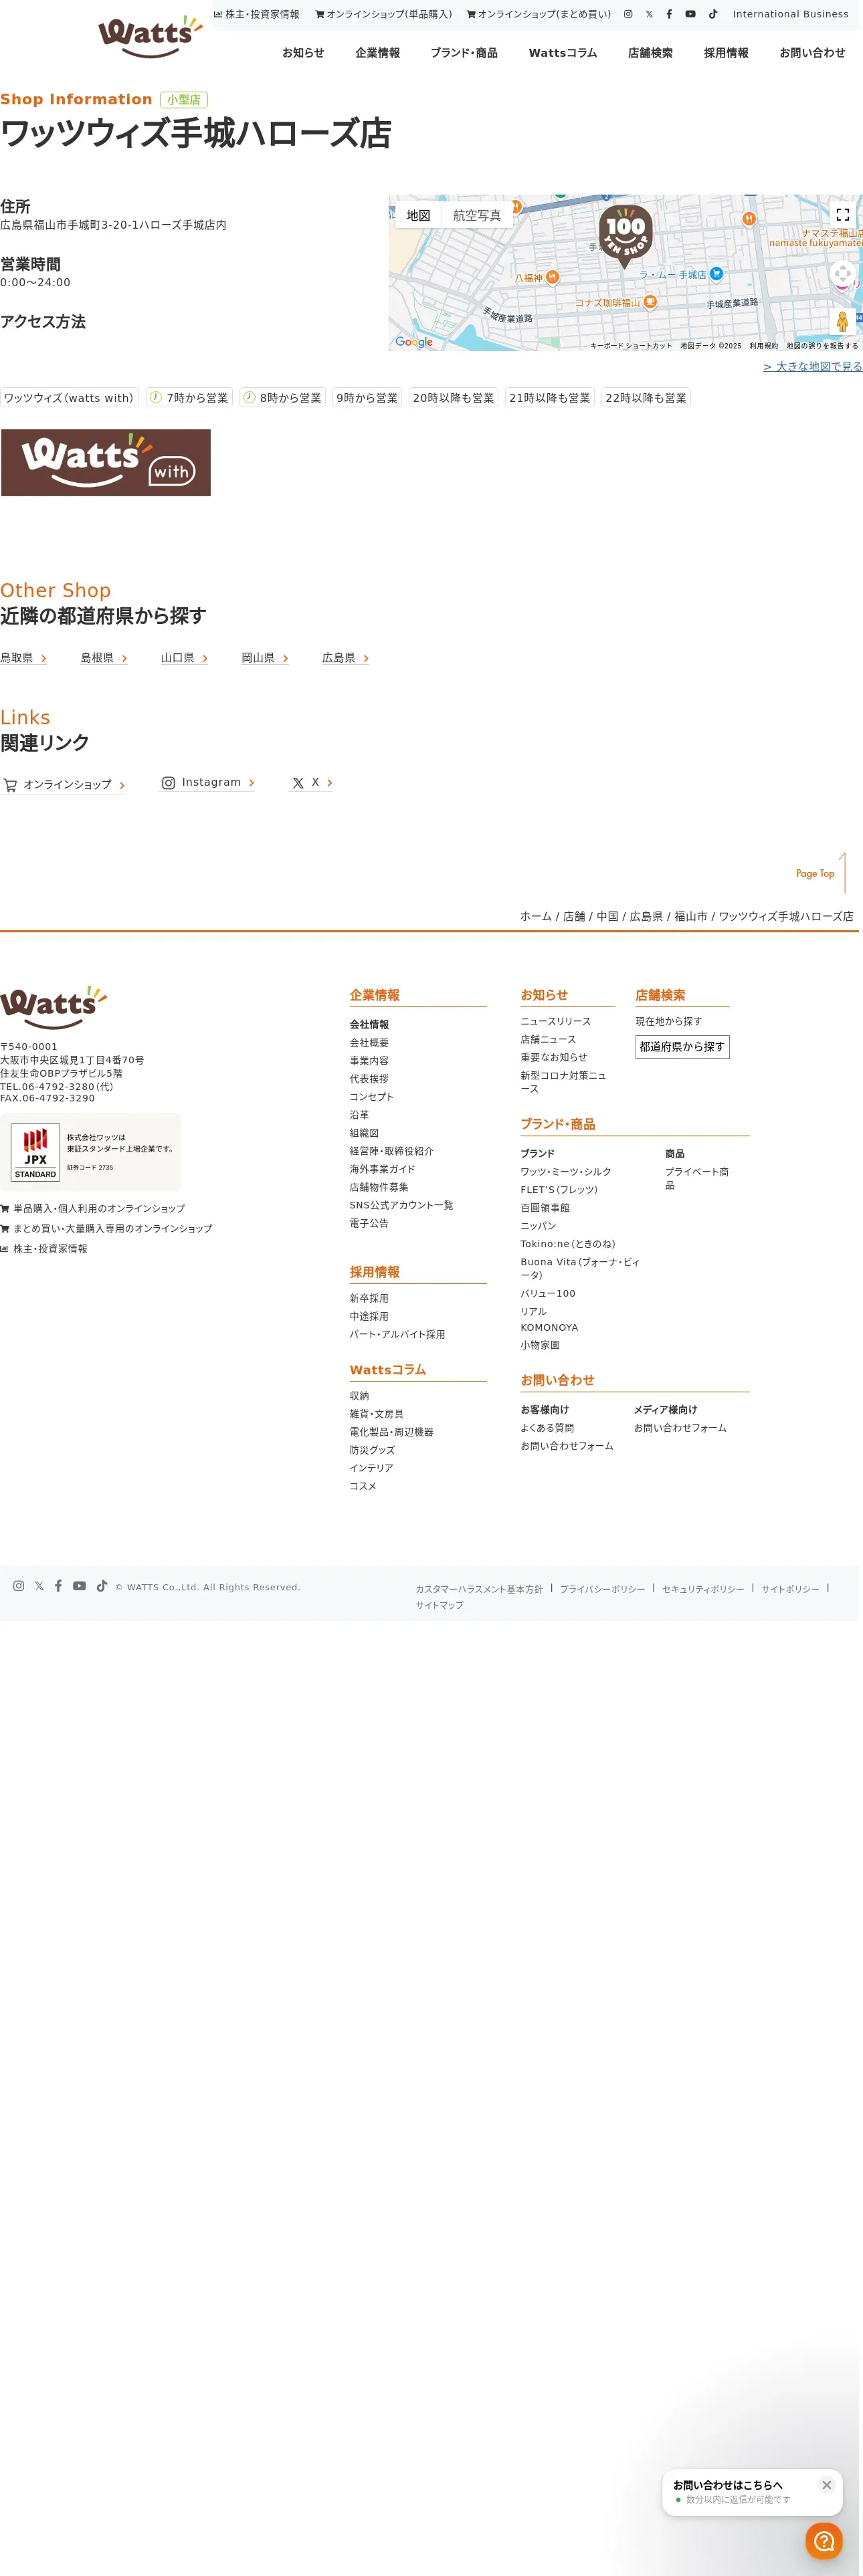
Task: Click the ラ・ムー 手城店 marker on the map
Action: [x=716, y=273]
